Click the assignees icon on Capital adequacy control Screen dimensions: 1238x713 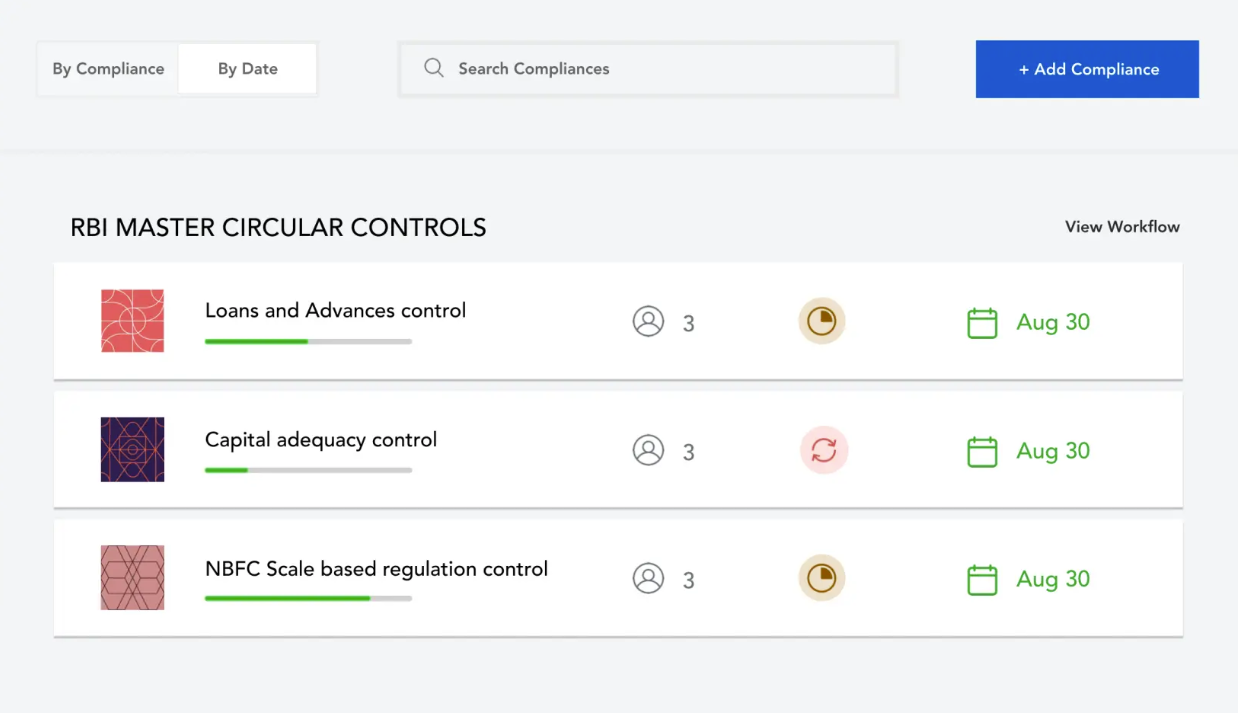[648, 449]
